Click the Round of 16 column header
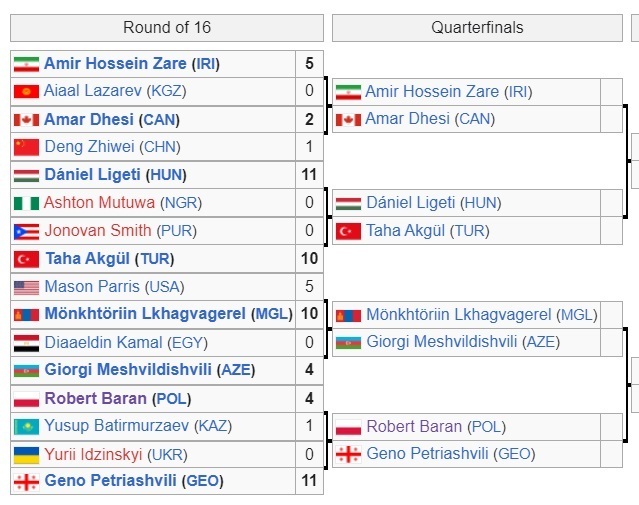 click(x=167, y=28)
